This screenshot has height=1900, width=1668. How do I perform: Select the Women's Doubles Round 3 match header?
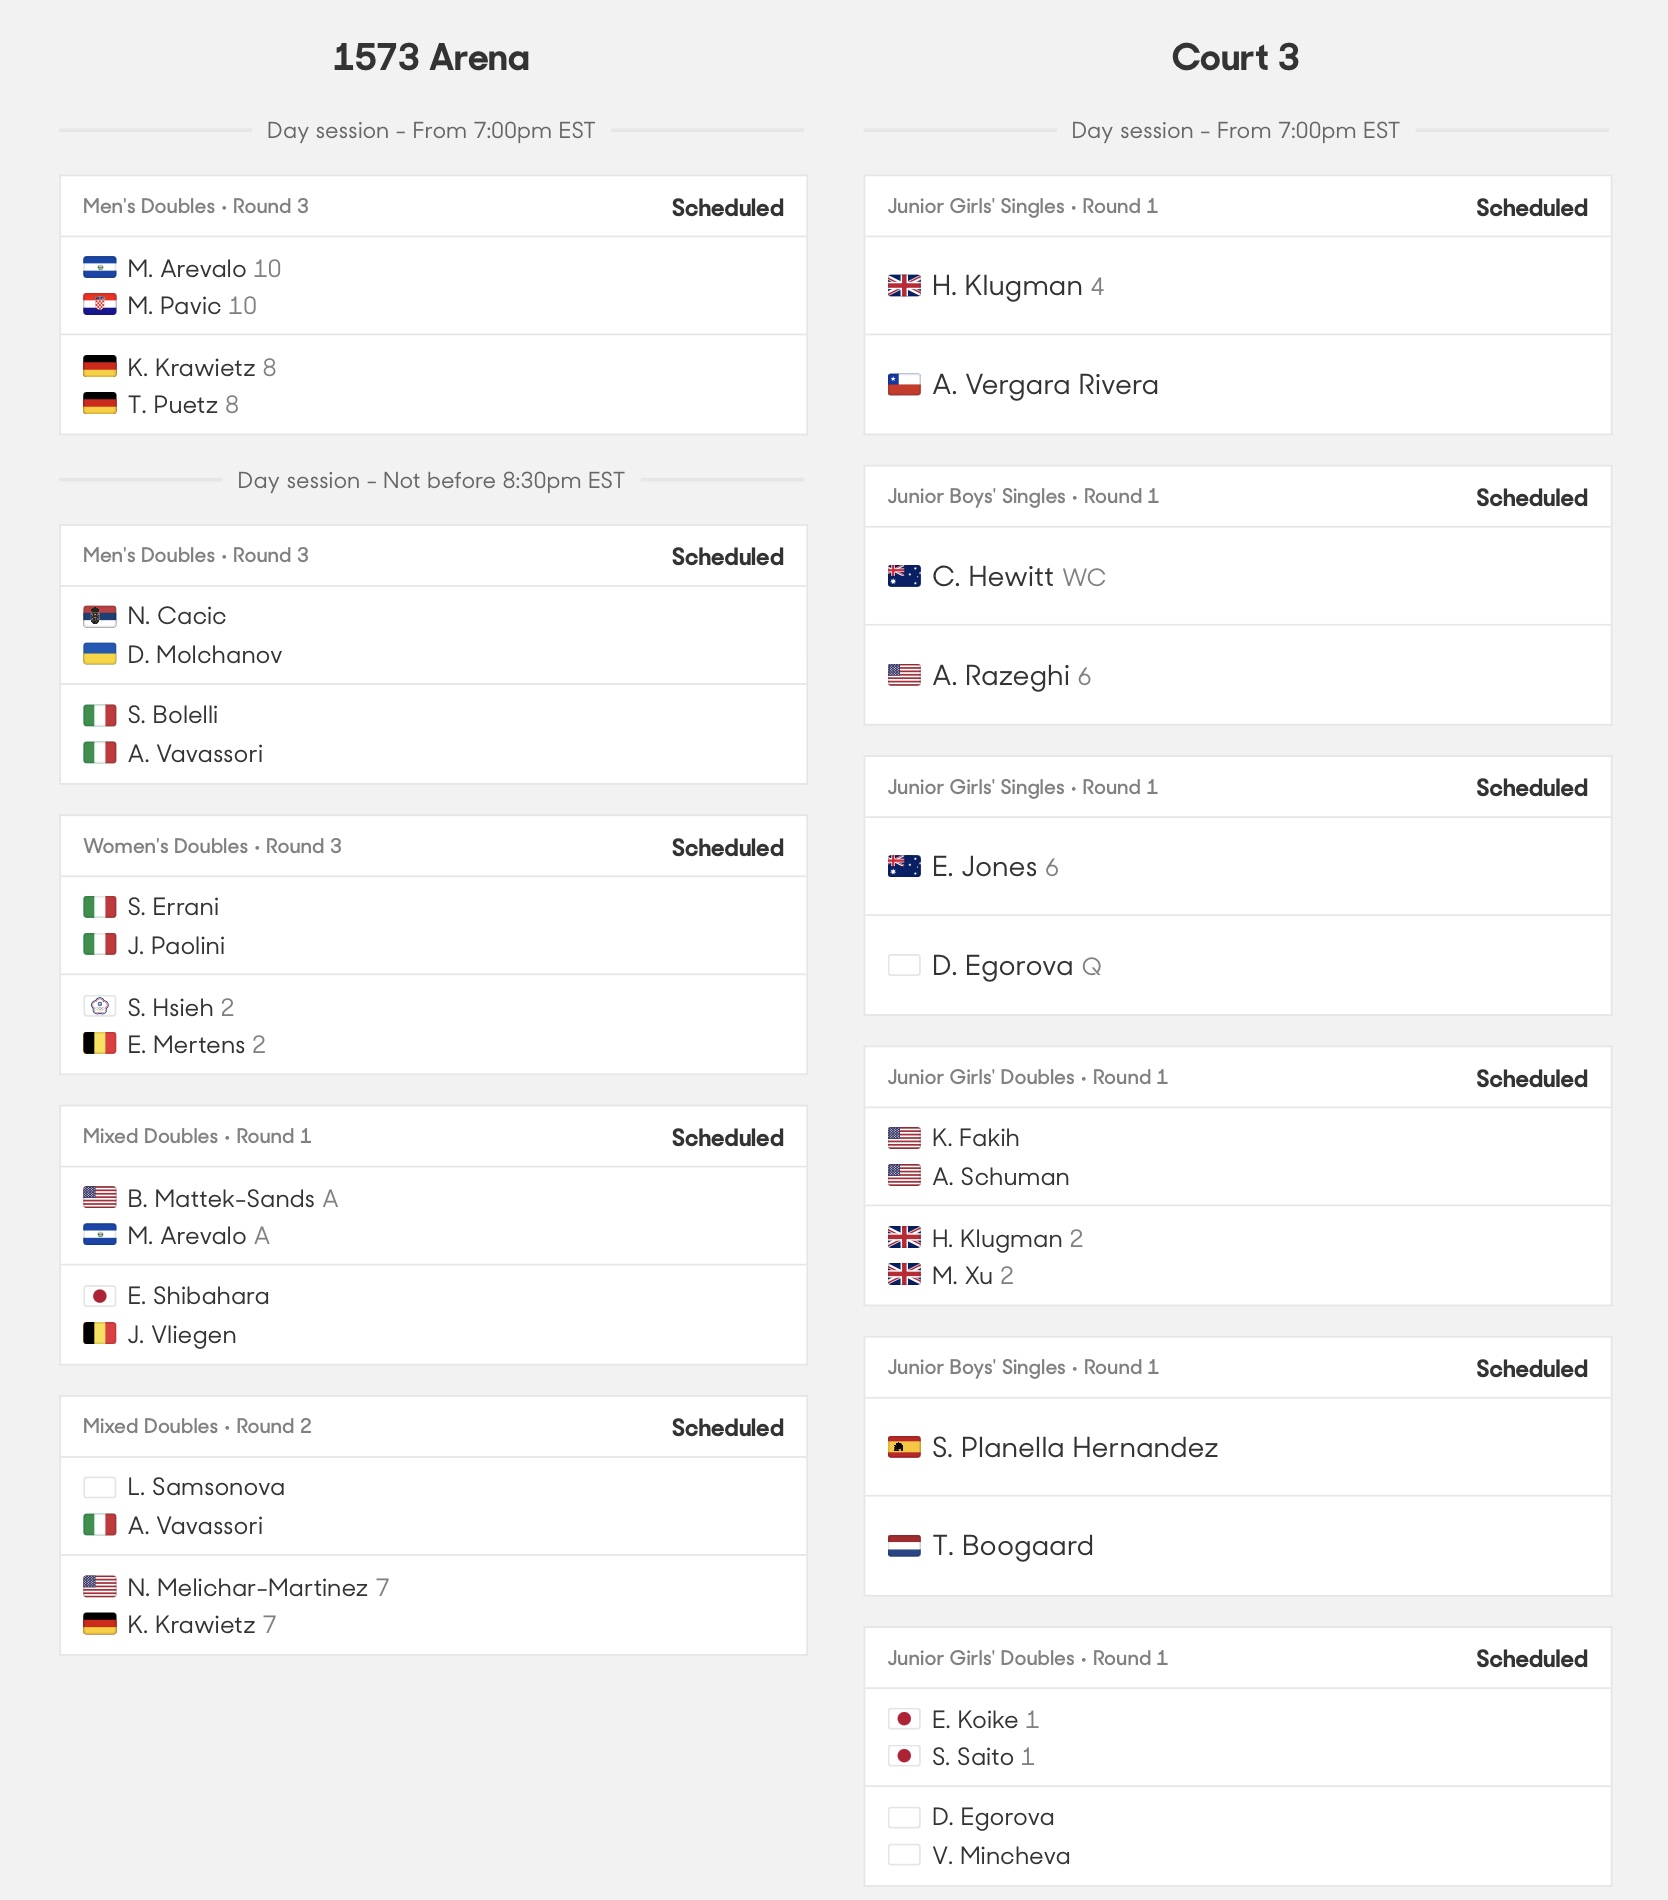click(x=433, y=846)
